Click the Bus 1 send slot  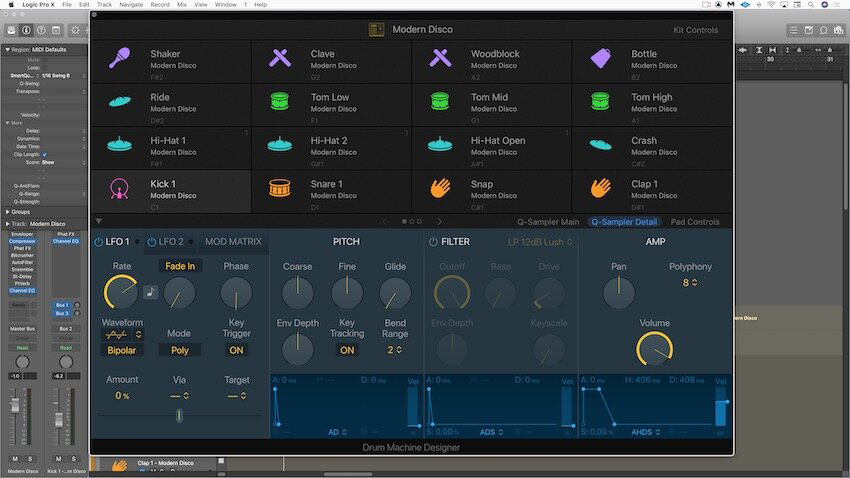(x=62, y=305)
